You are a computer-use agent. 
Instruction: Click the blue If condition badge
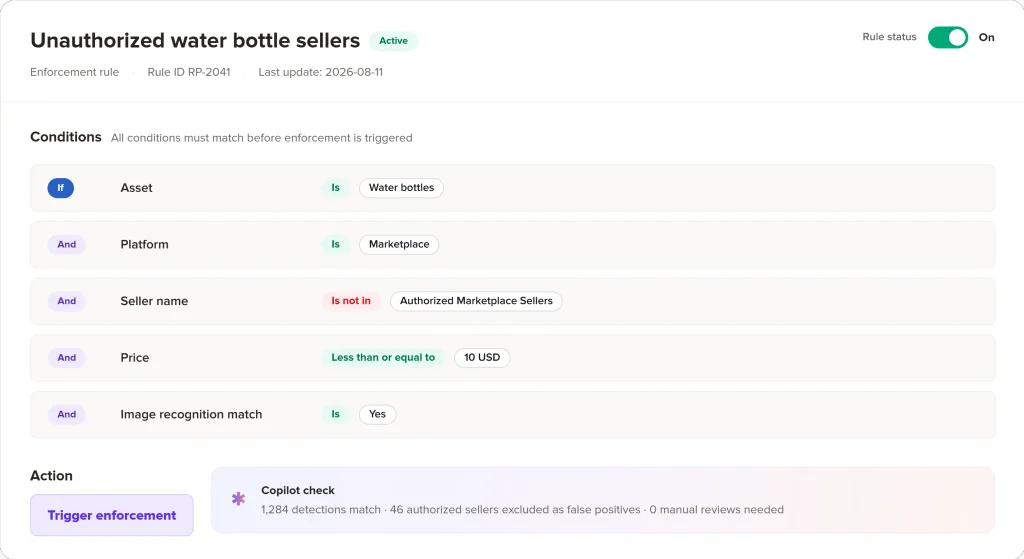[61, 188]
